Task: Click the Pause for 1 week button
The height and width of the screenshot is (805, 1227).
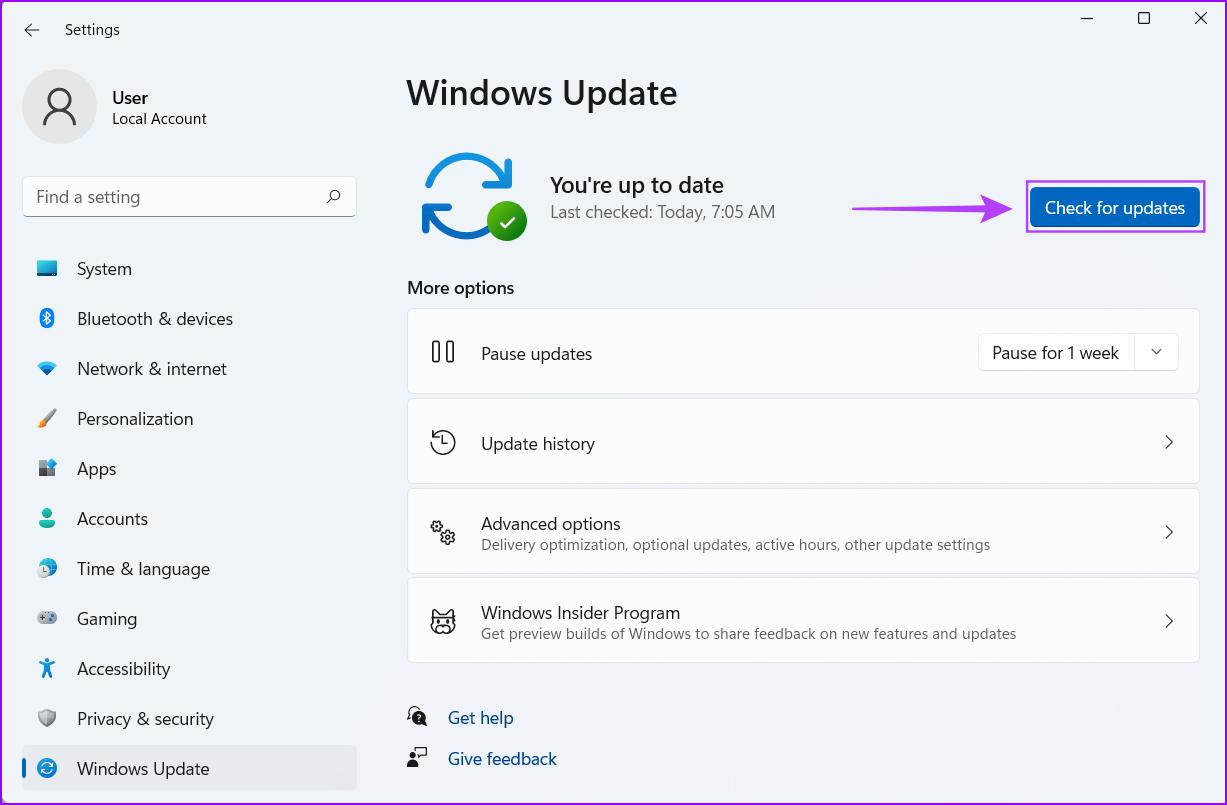Action: 1056,353
